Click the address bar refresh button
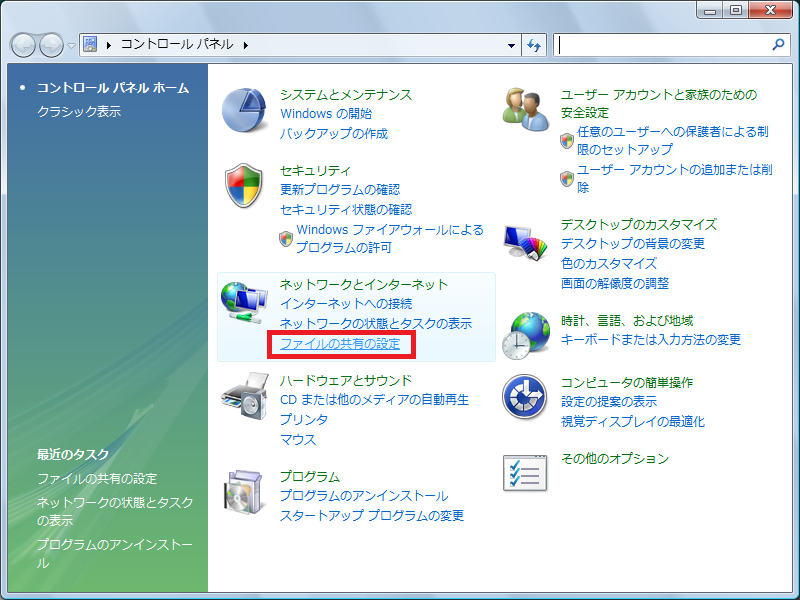Viewport: 800px width, 600px height. [x=534, y=46]
